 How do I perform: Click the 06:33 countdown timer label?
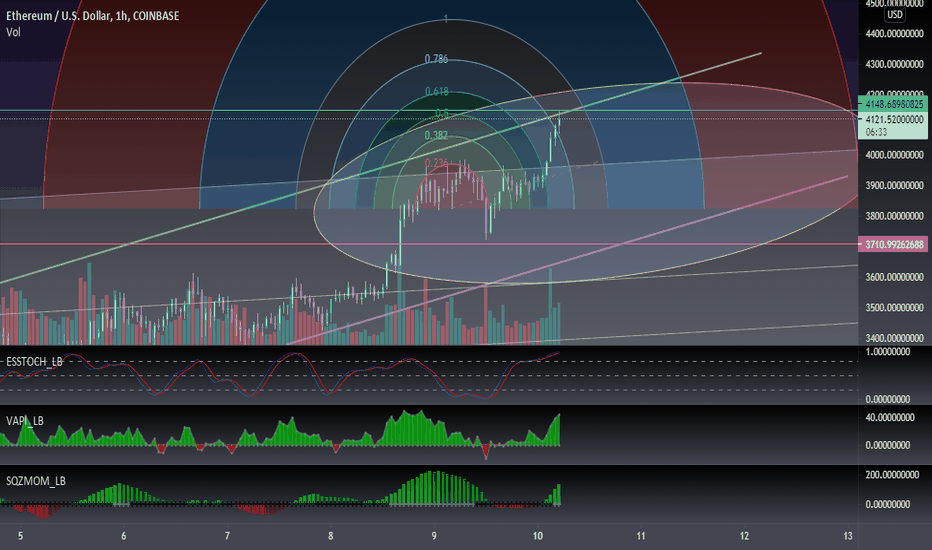click(877, 132)
